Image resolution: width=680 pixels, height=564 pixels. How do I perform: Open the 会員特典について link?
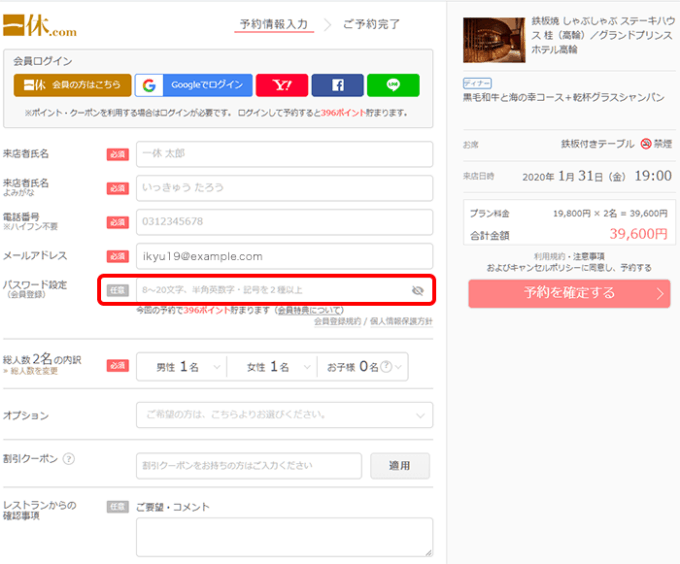pos(309,310)
